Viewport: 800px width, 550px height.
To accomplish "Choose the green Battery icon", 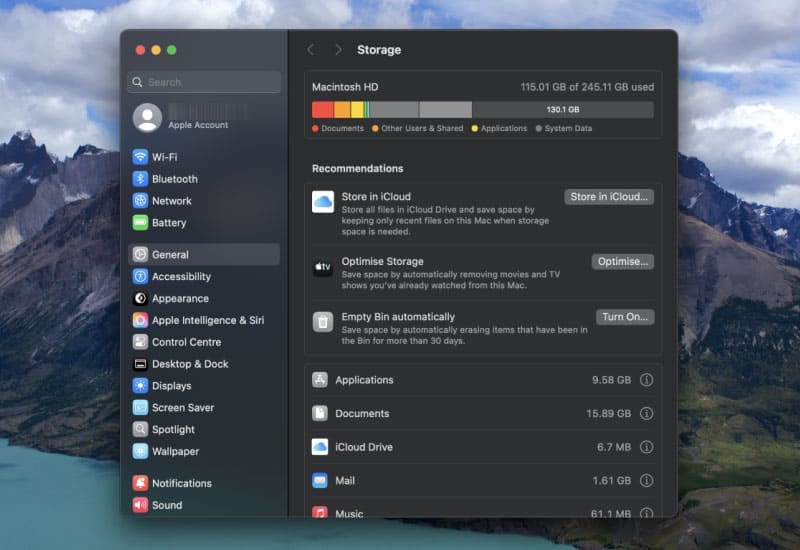I will (140, 222).
